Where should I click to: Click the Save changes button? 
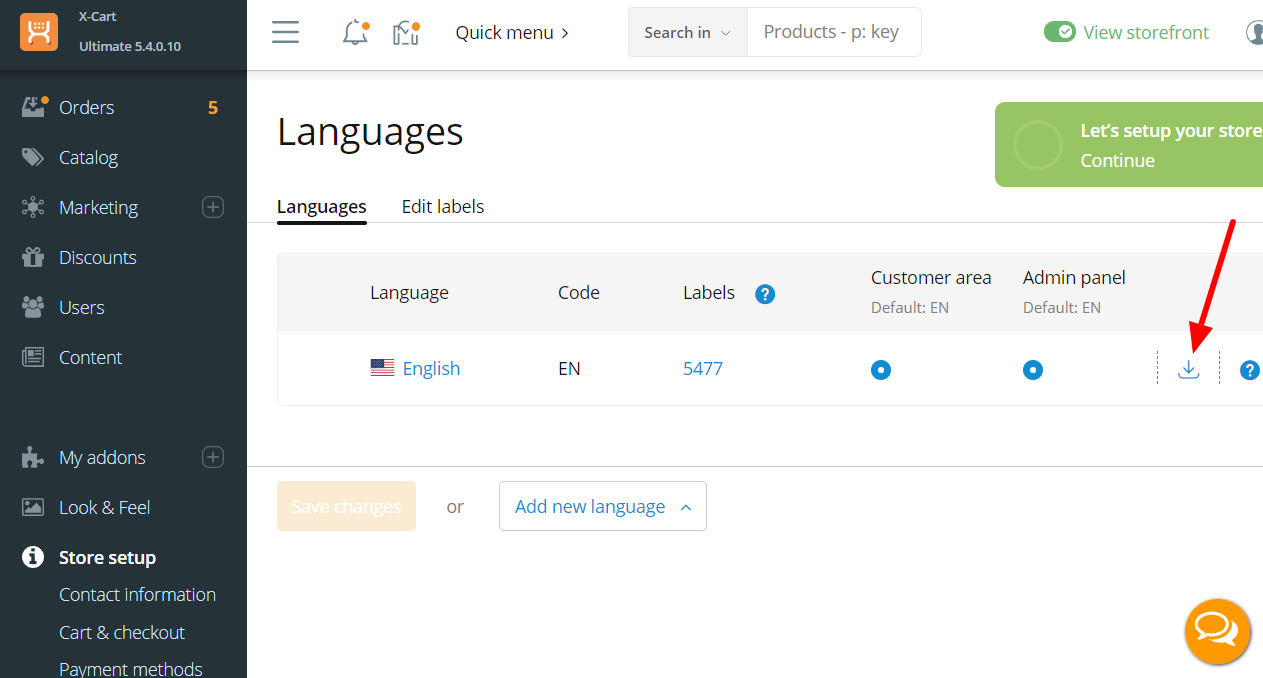point(346,506)
